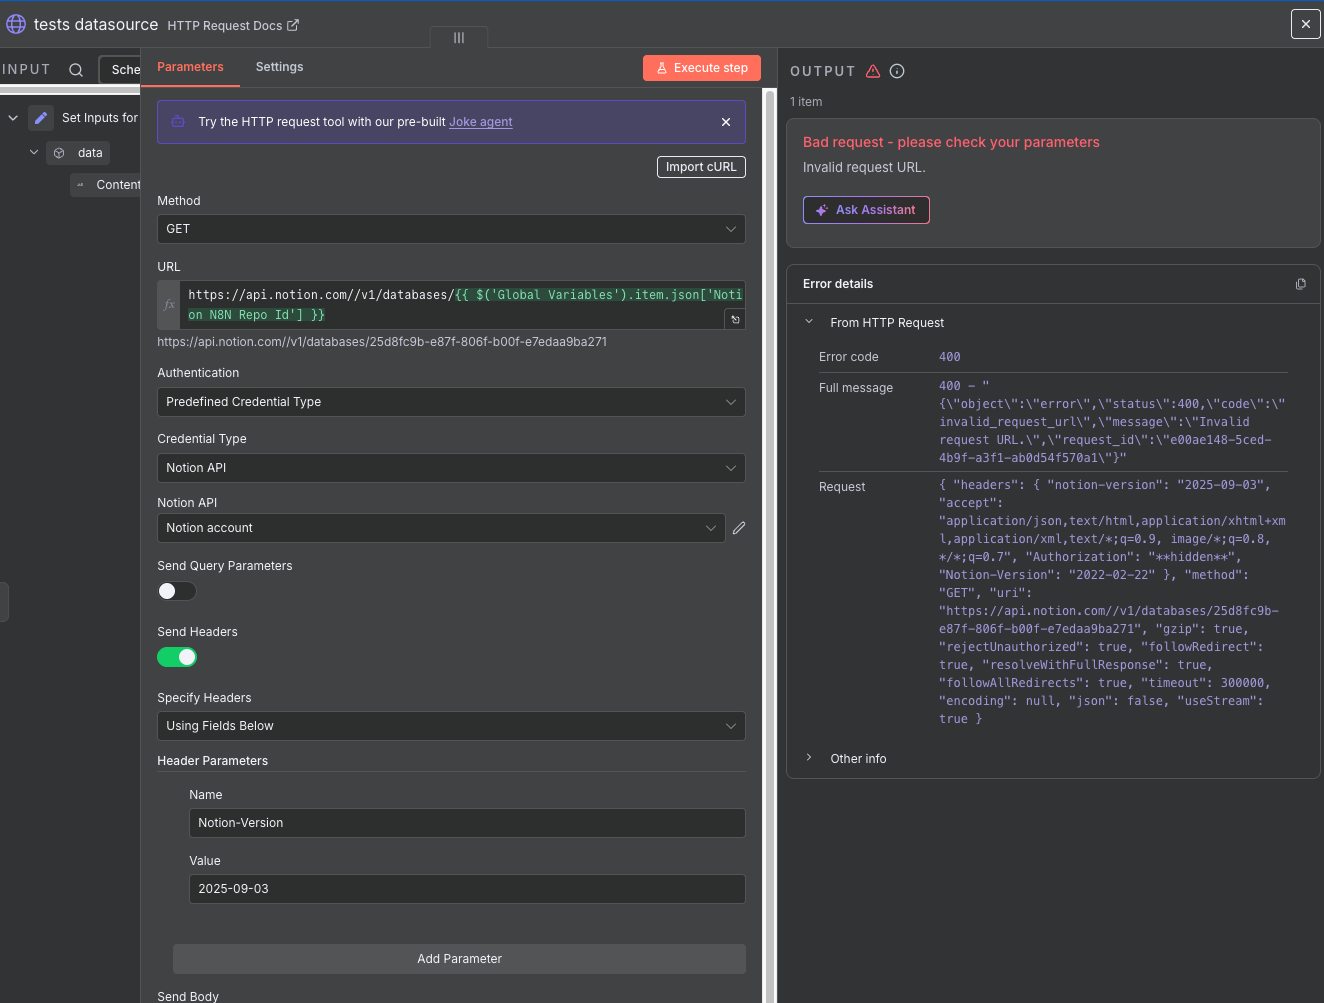
Task: Select the Parameters tab
Action: pyautogui.click(x=189, y=67)
